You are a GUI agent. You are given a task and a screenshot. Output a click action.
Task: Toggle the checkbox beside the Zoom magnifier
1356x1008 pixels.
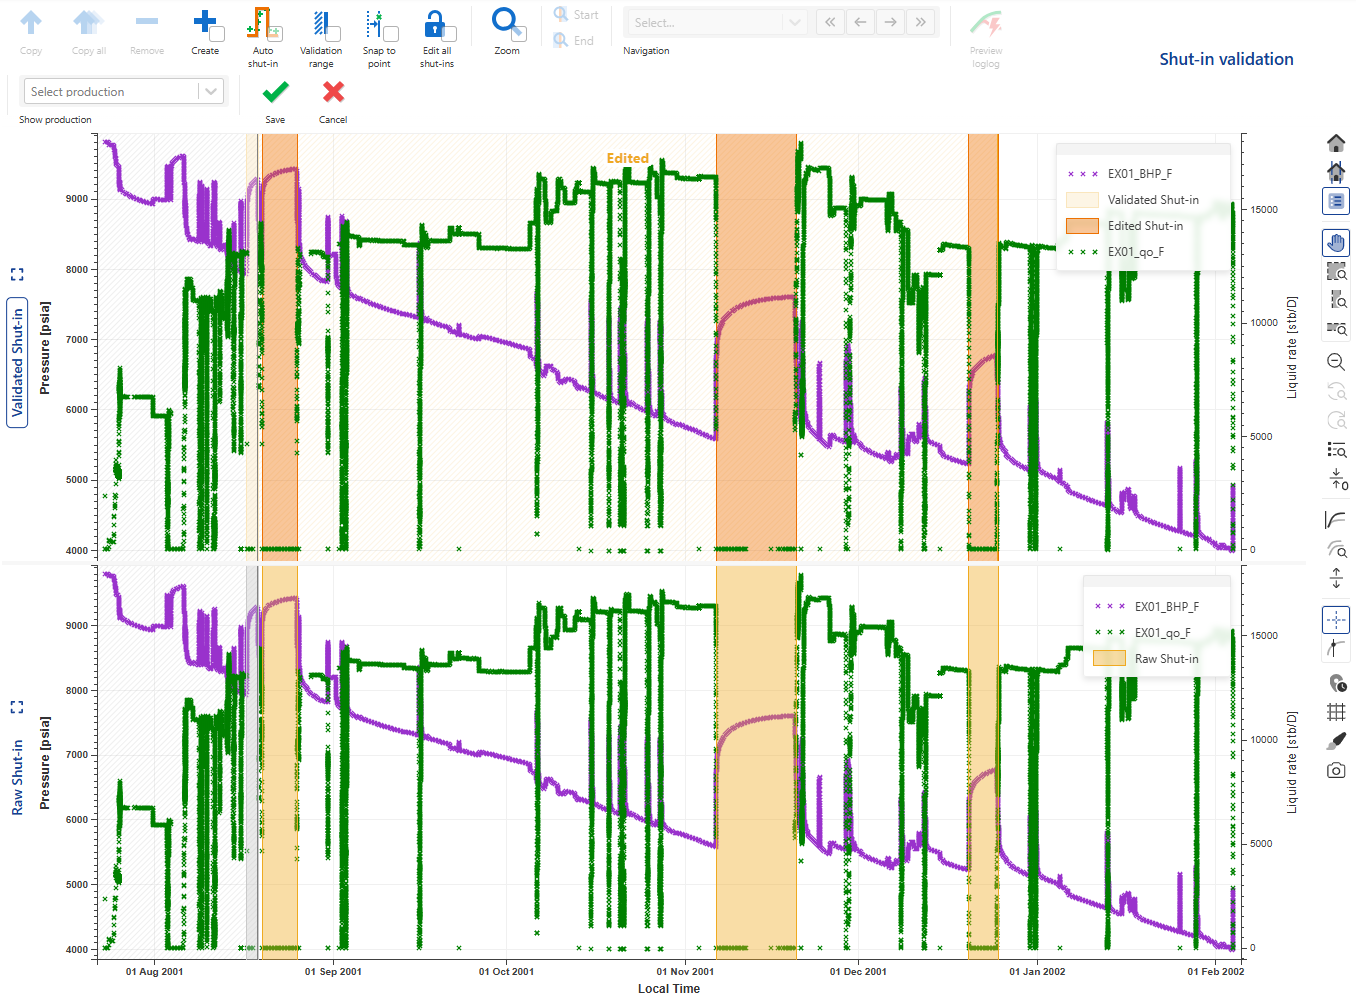pos(520,35)
